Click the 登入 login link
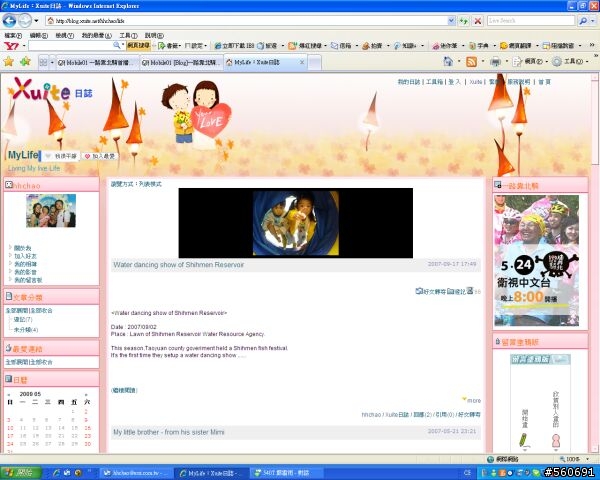 pyautogui.click(x=454, y=82)
